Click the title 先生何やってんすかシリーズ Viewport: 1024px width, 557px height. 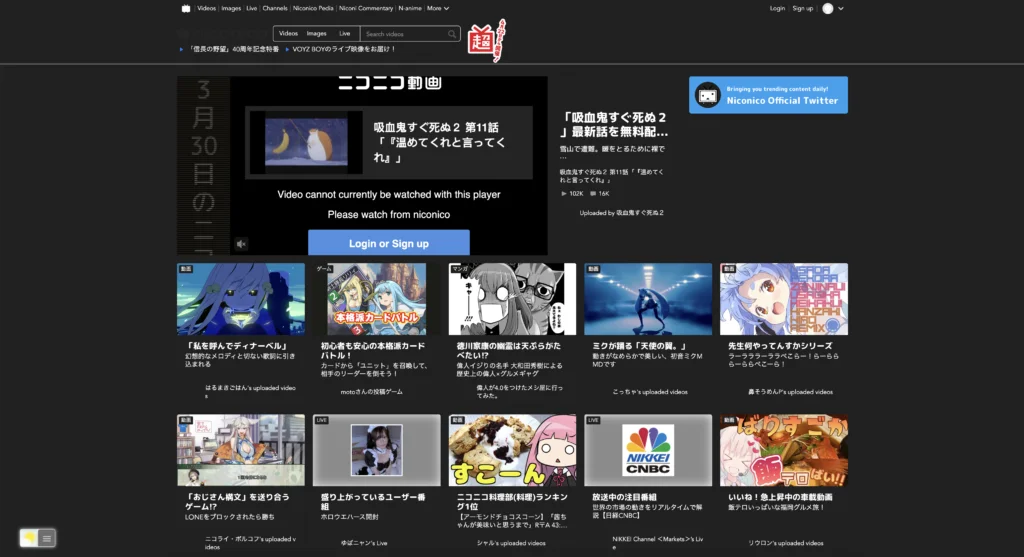780,346
